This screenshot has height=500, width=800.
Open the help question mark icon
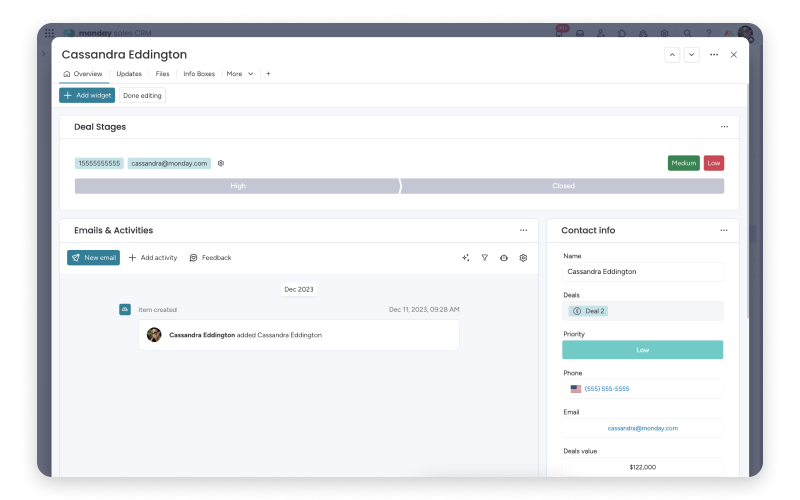coord(709,33)
